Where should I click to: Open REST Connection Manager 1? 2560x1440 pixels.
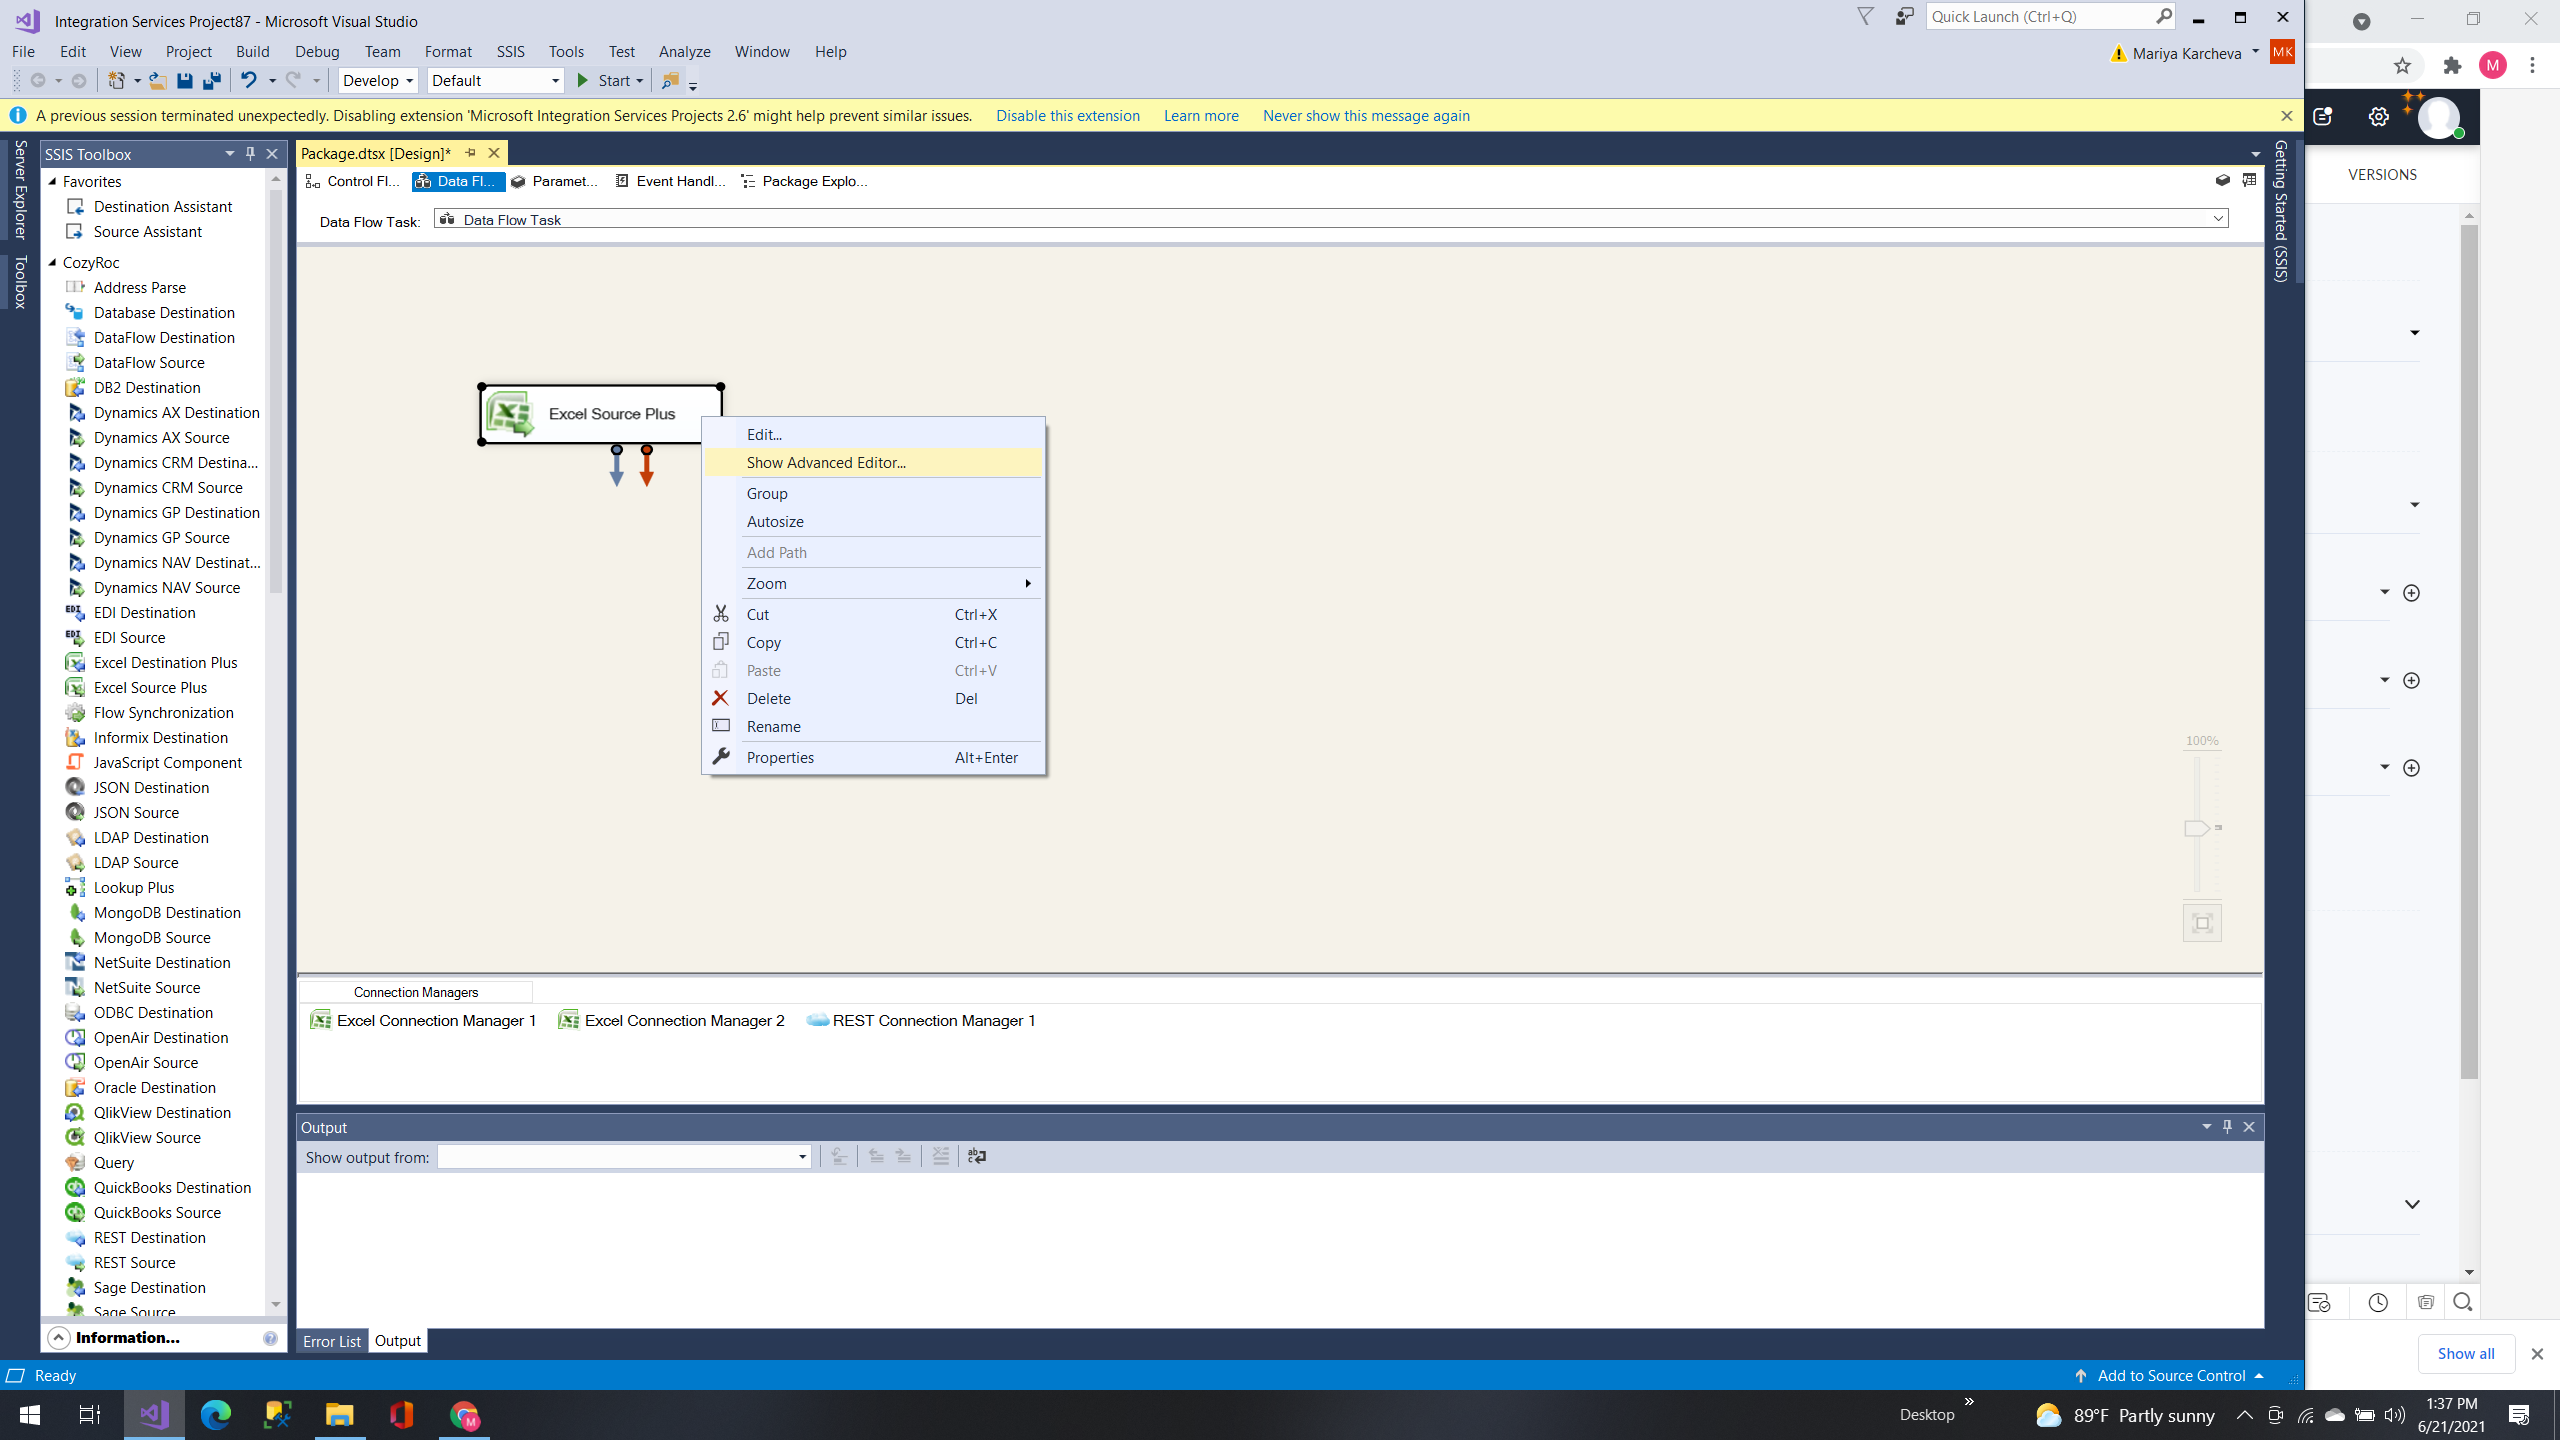pyautogui.click(x=921, y=1020)
